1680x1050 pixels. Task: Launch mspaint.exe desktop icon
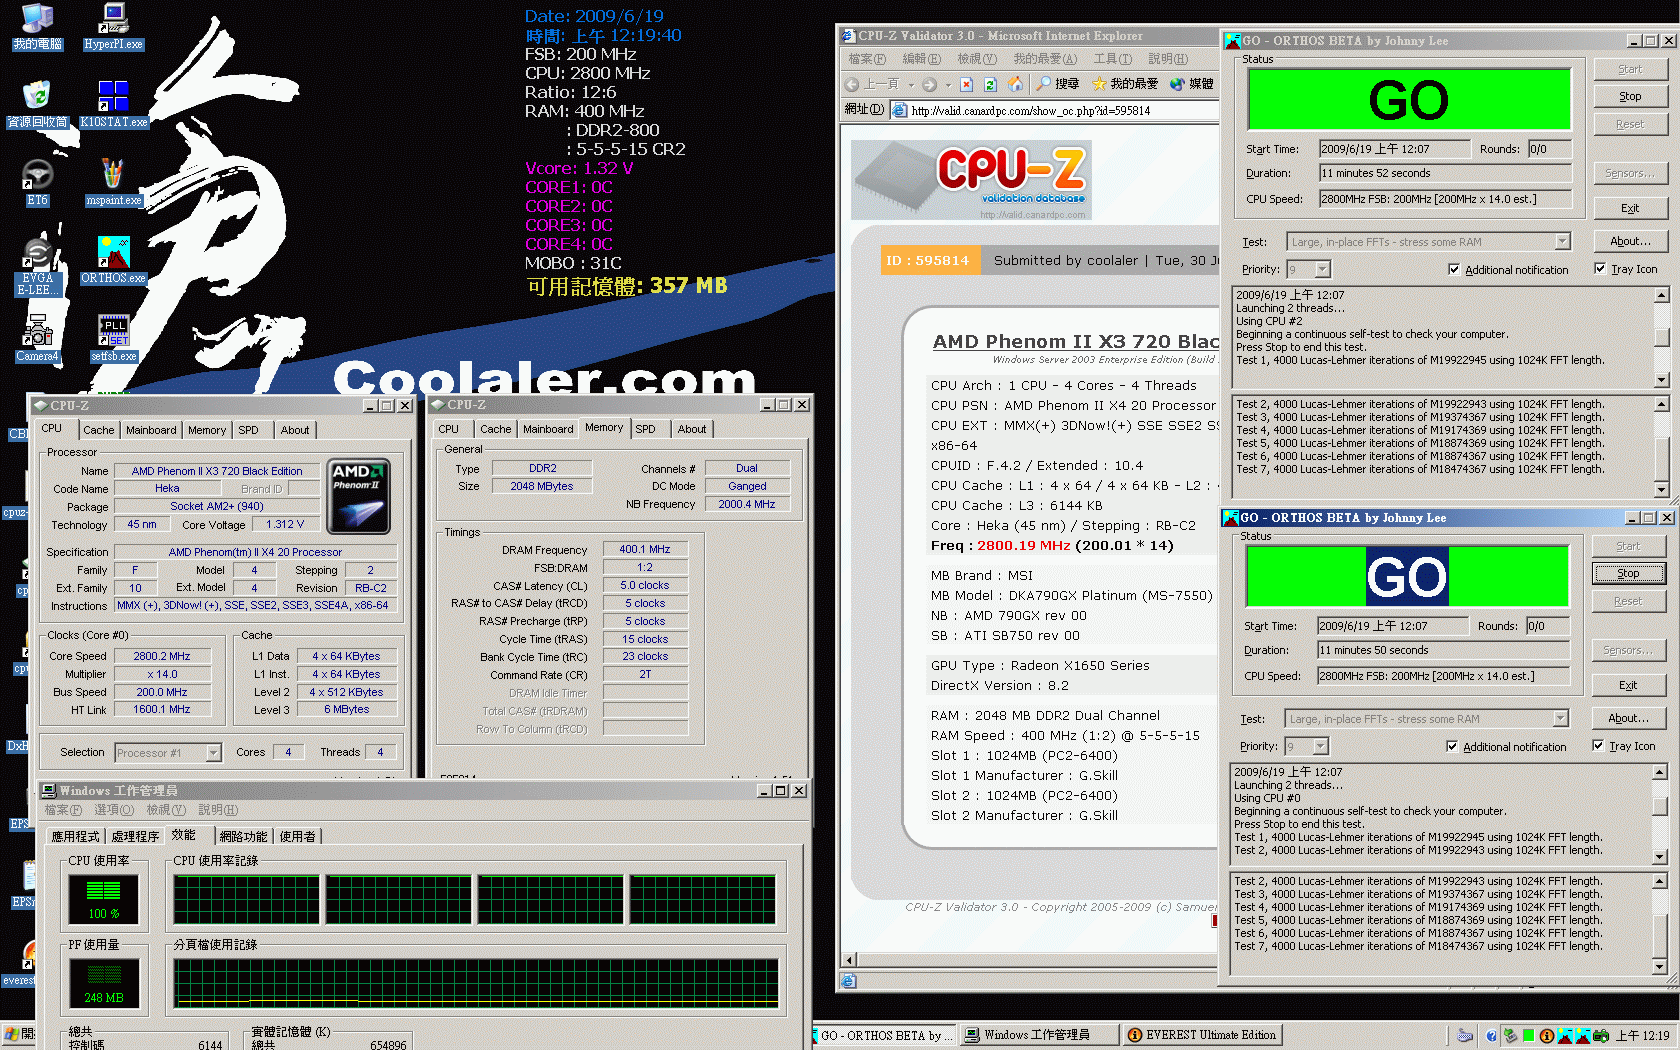[113, 182]
